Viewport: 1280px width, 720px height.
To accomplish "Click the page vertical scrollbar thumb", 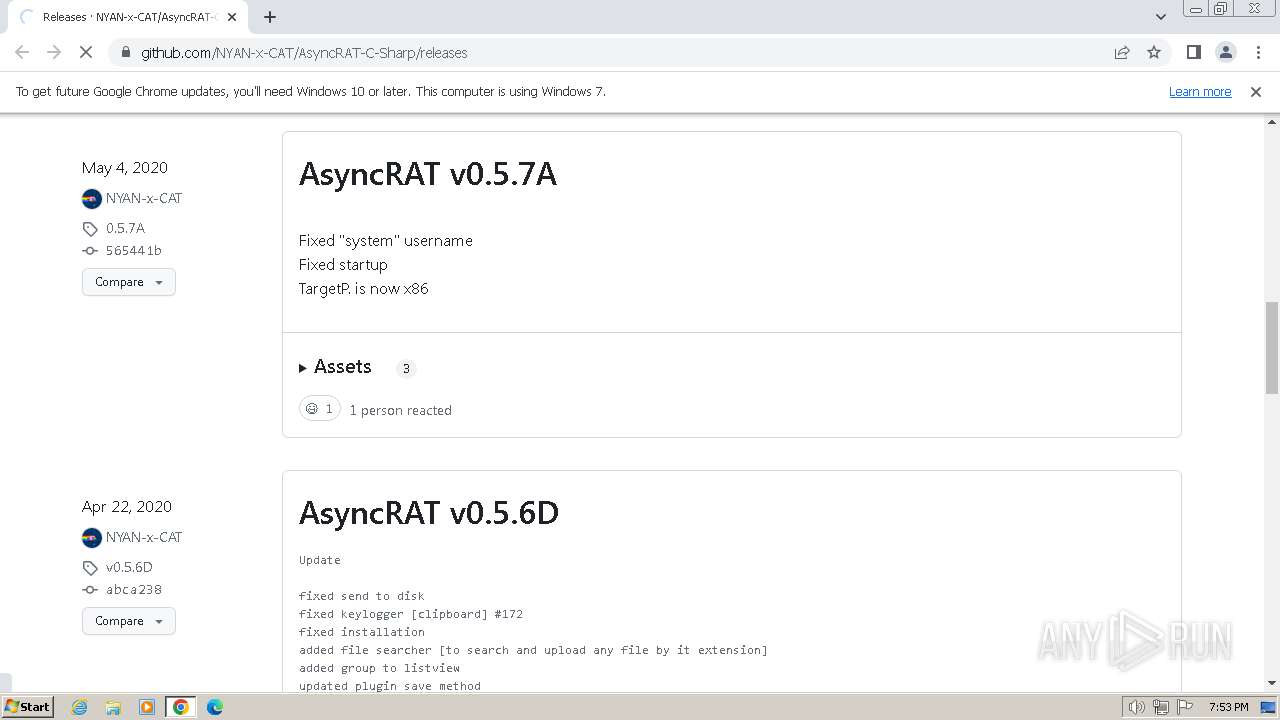I will 1272,348.
